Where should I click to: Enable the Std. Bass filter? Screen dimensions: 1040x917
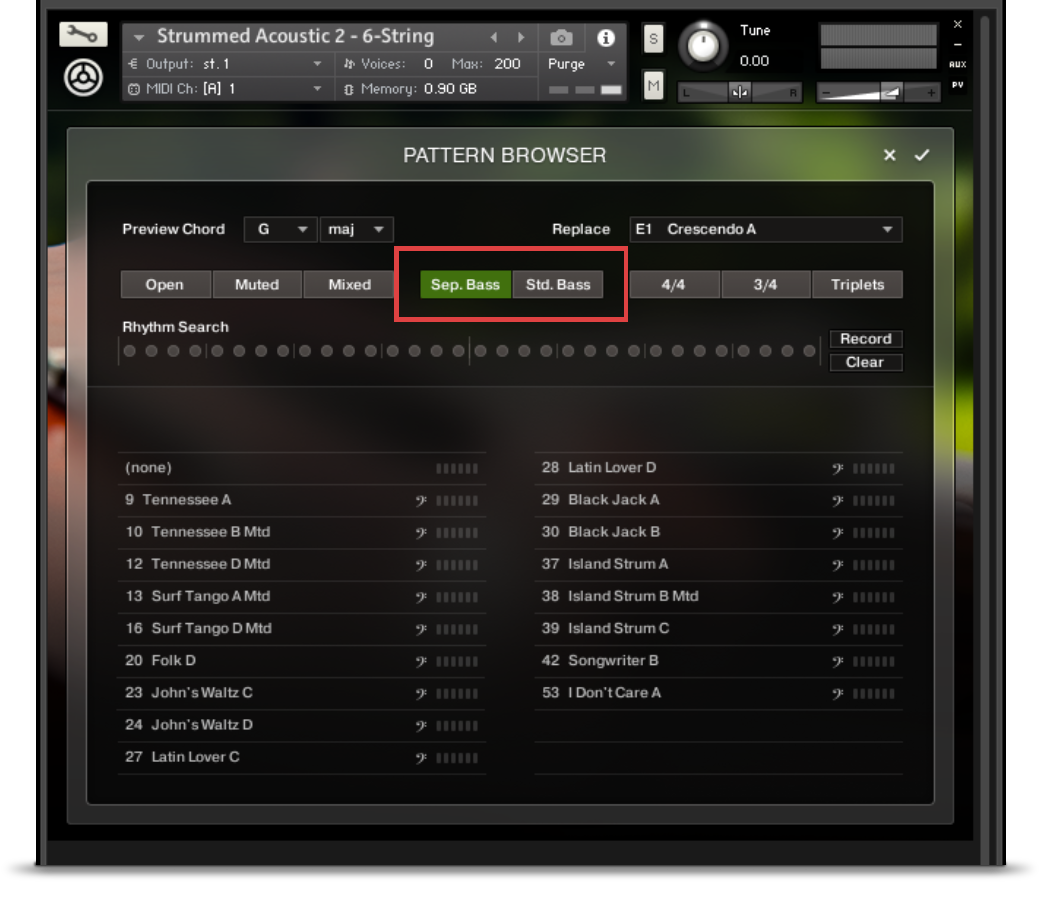(x=558, y=284)
